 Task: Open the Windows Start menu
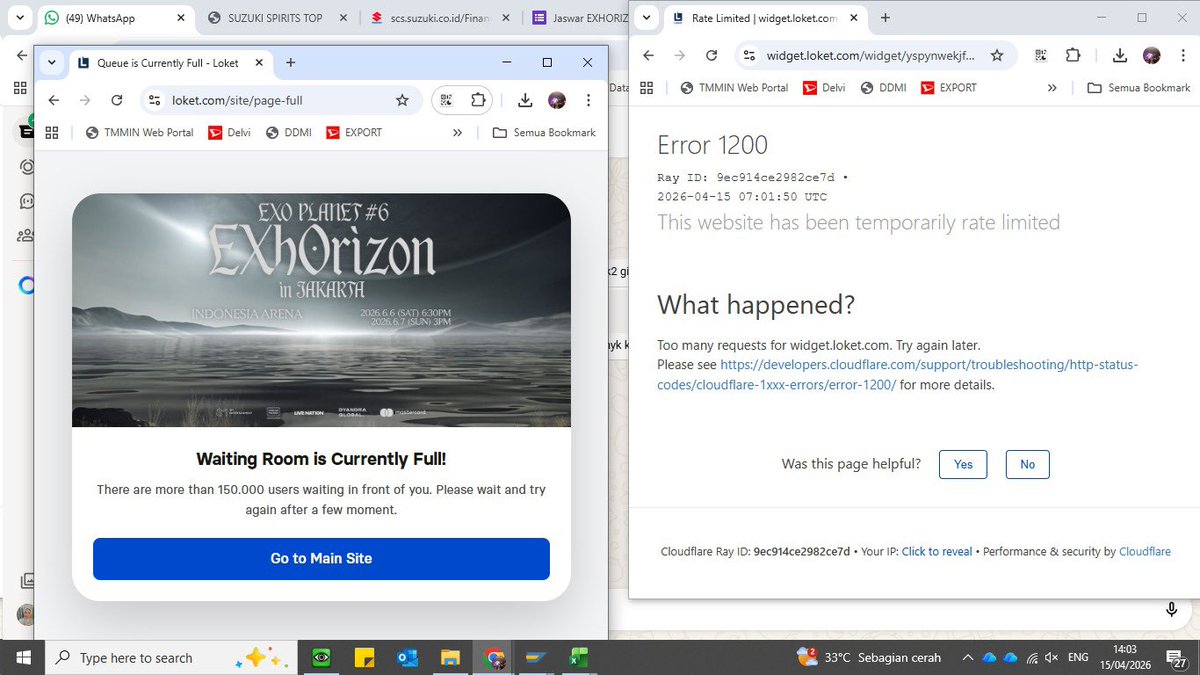22,658
